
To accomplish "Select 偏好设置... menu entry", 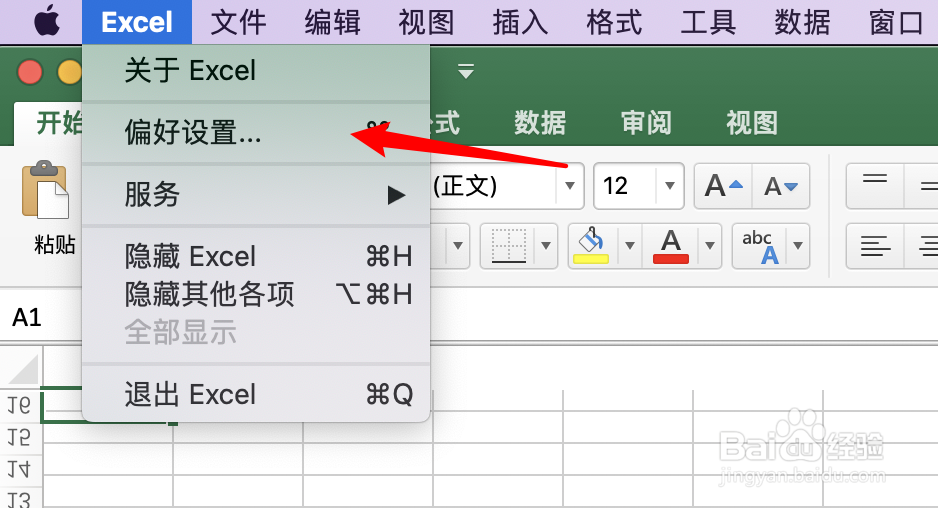I will click(256, 132).
